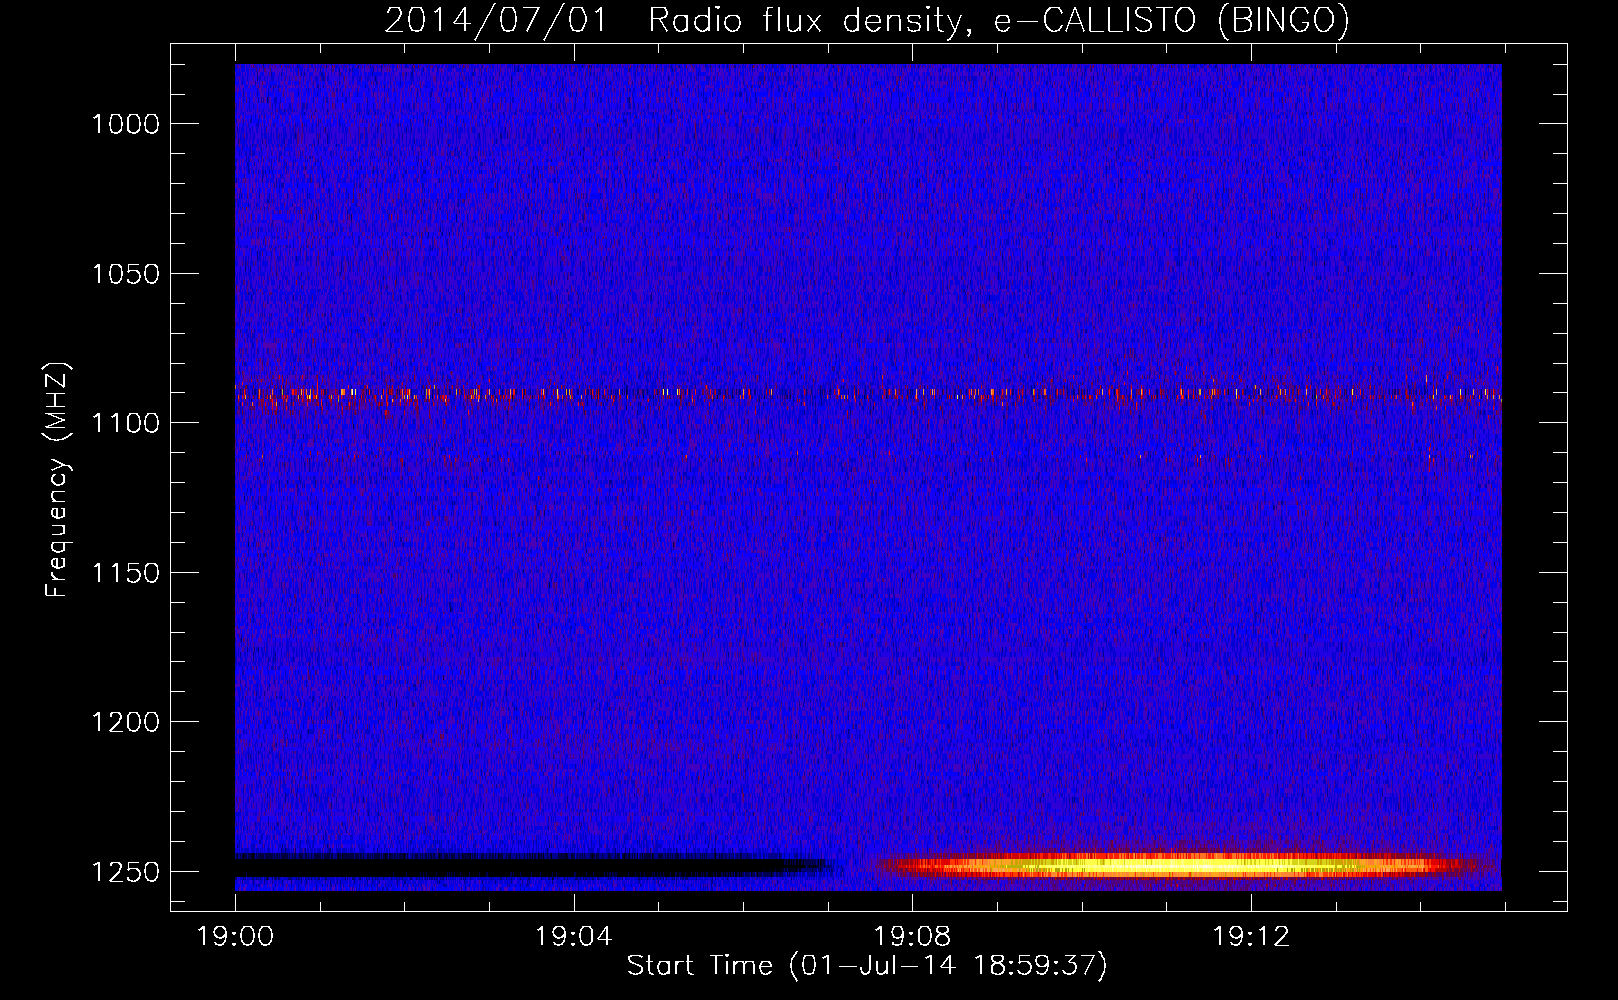
Task: Click the 1250 frequency tick label
Action: tap(126, 872)
